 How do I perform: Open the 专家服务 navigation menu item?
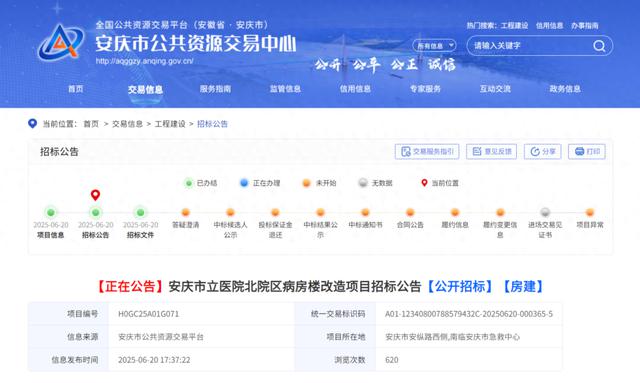click(x=425, y=89)
